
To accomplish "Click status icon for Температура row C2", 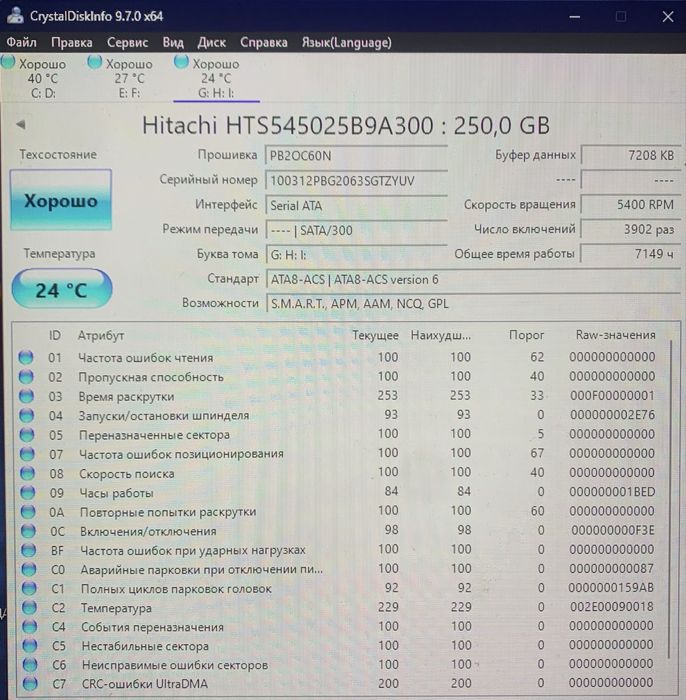I will tap(29, 608).
